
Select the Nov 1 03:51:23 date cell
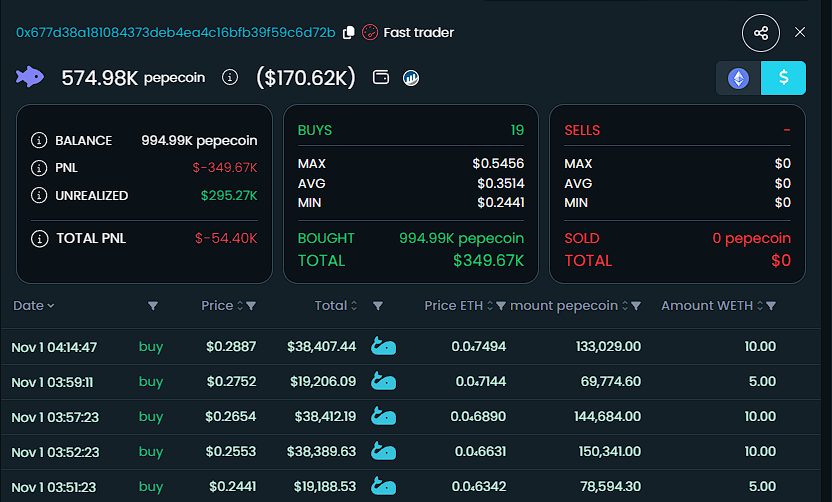54,487
